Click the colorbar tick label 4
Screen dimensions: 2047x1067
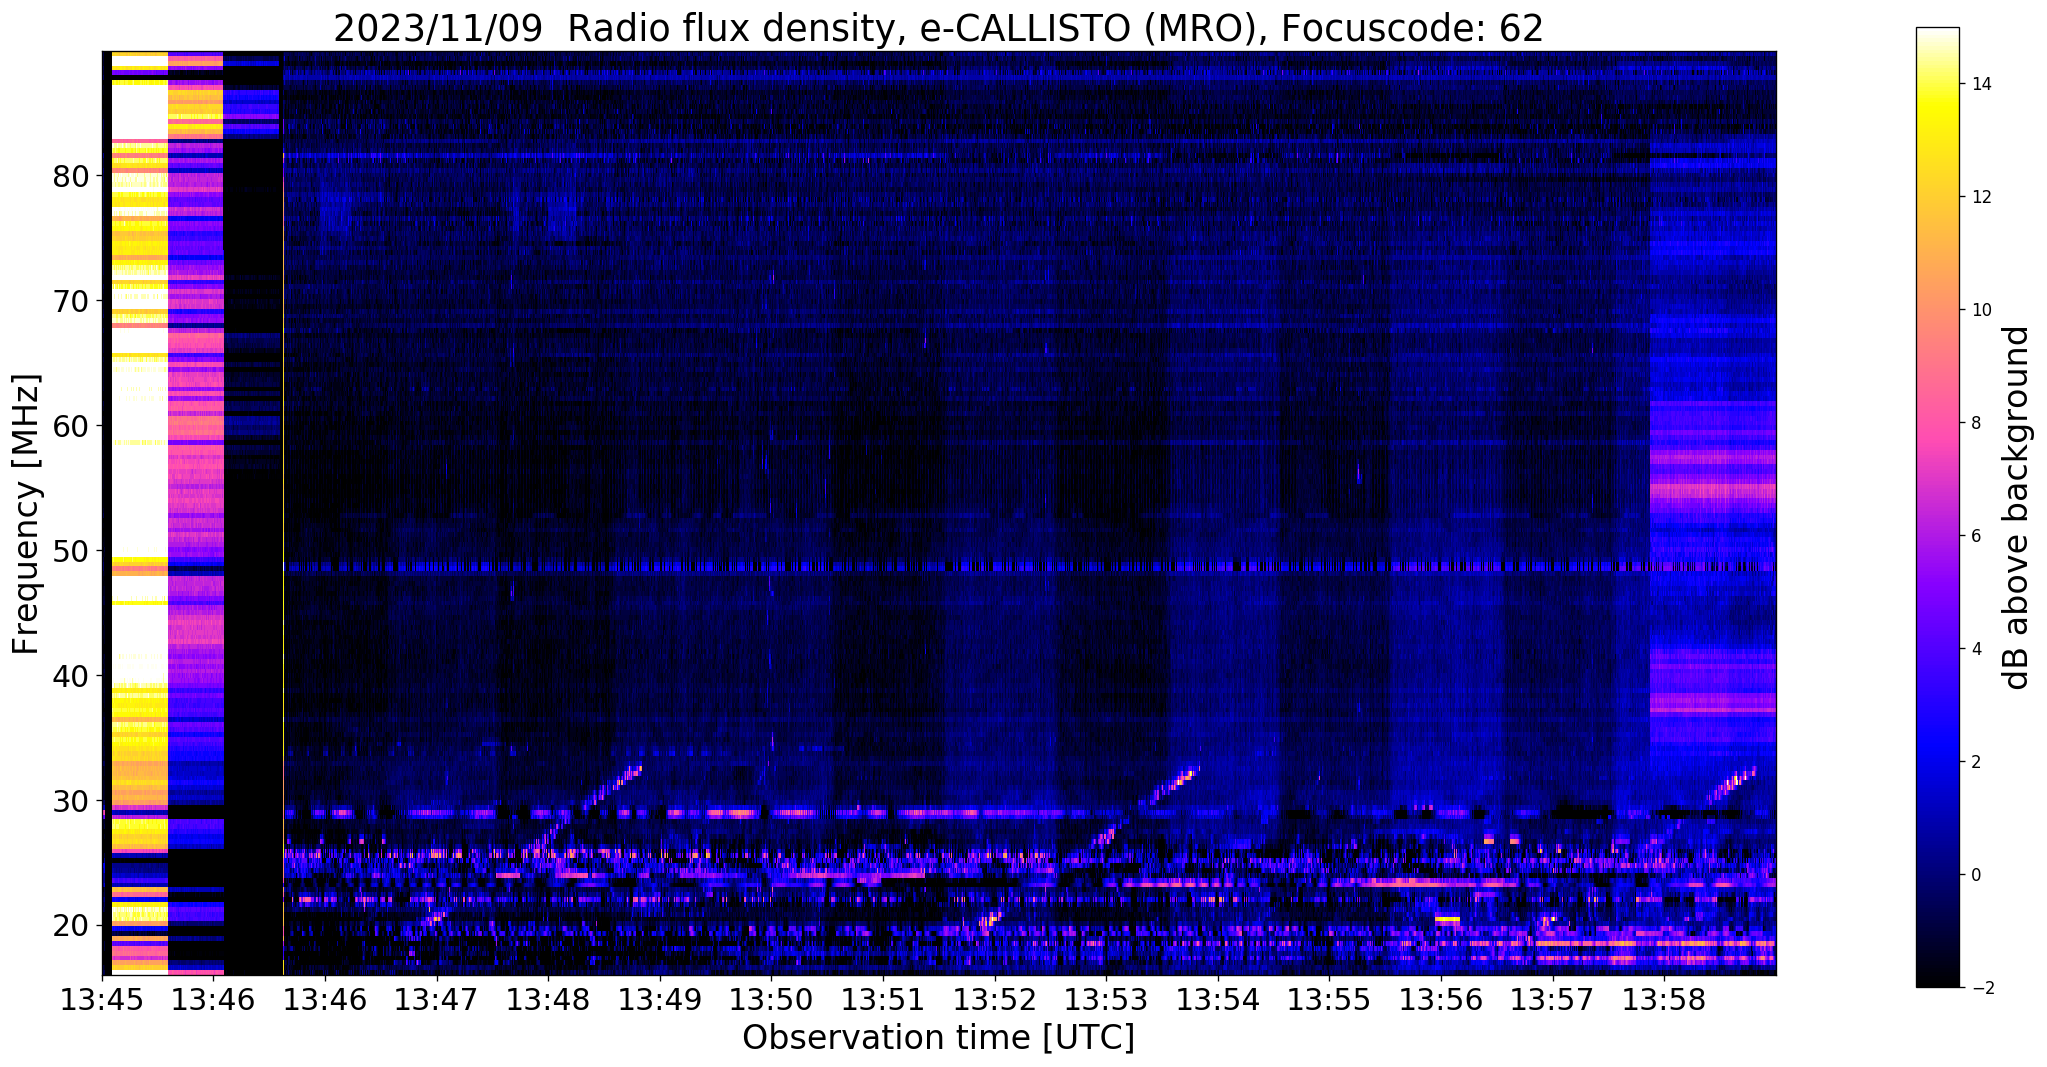[x=1975, y=649]
